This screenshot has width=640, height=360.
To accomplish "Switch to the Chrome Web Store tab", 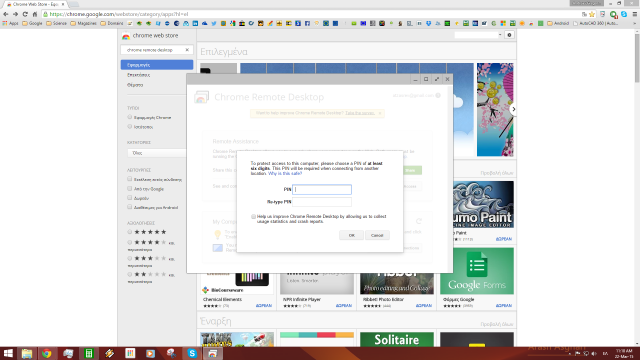I will point(35,4).
